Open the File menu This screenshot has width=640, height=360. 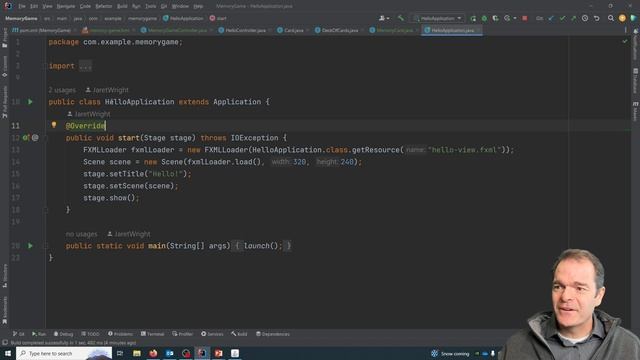(x=22, y=6)
